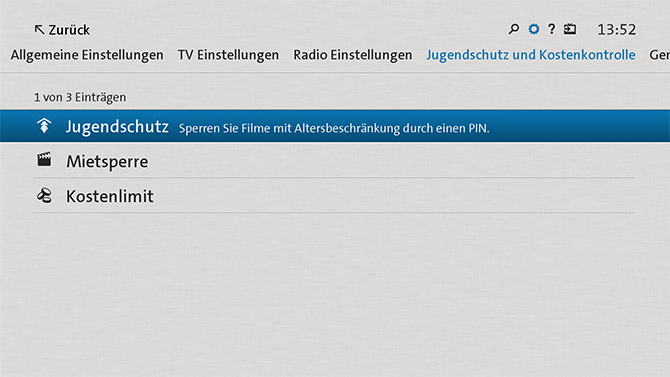Select Jugendschutz und Kostenkontrolle tab
This screenshot has width=670, height=377.
pyautogui.click(x=531, y=55)
